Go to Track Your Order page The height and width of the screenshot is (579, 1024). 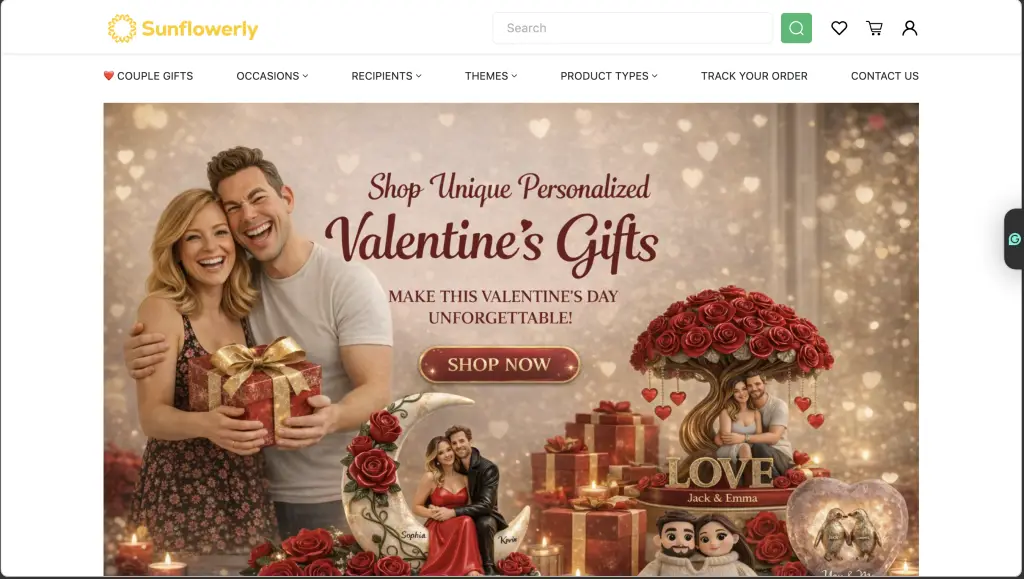pyautogui.click(x=754, y=76)
